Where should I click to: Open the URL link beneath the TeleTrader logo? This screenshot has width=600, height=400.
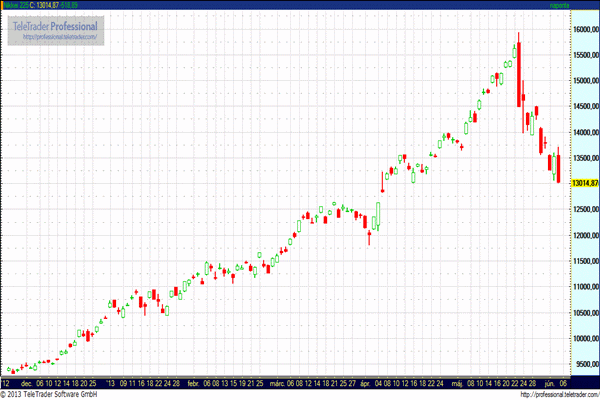[58, 38]
